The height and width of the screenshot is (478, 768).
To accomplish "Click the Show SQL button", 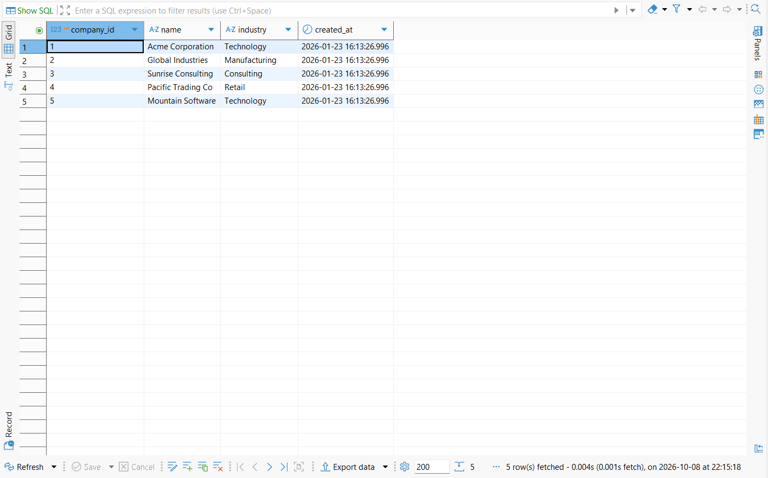I will [x=29, y=10].
